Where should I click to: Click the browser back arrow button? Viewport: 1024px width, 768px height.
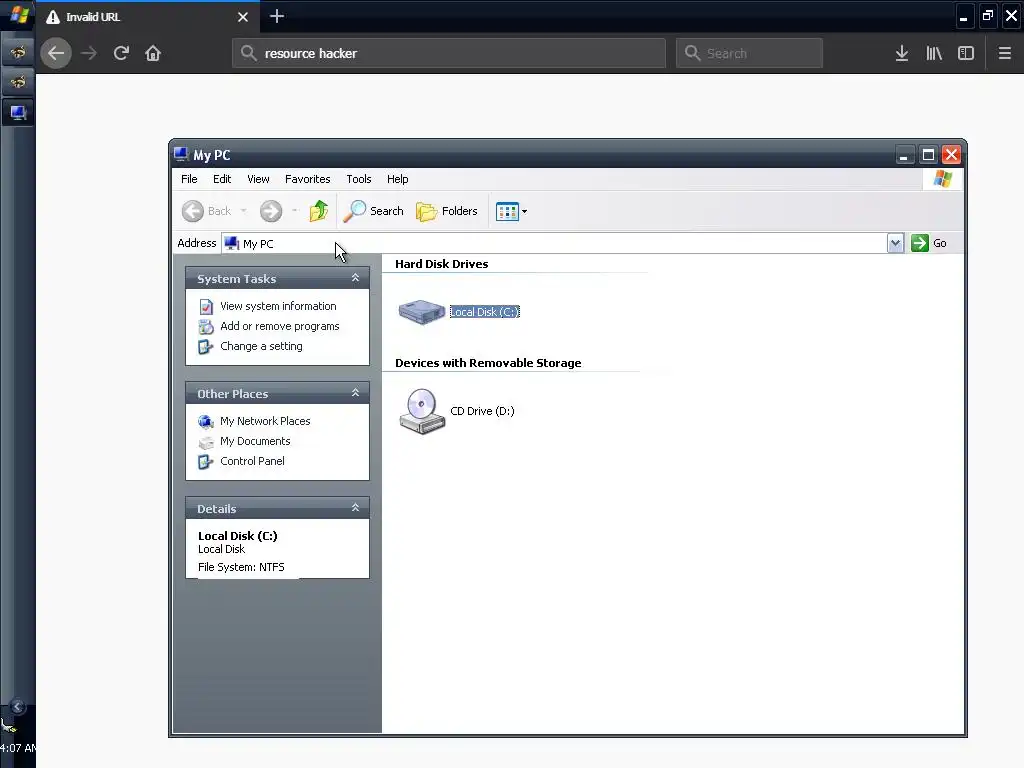[56, 53]
